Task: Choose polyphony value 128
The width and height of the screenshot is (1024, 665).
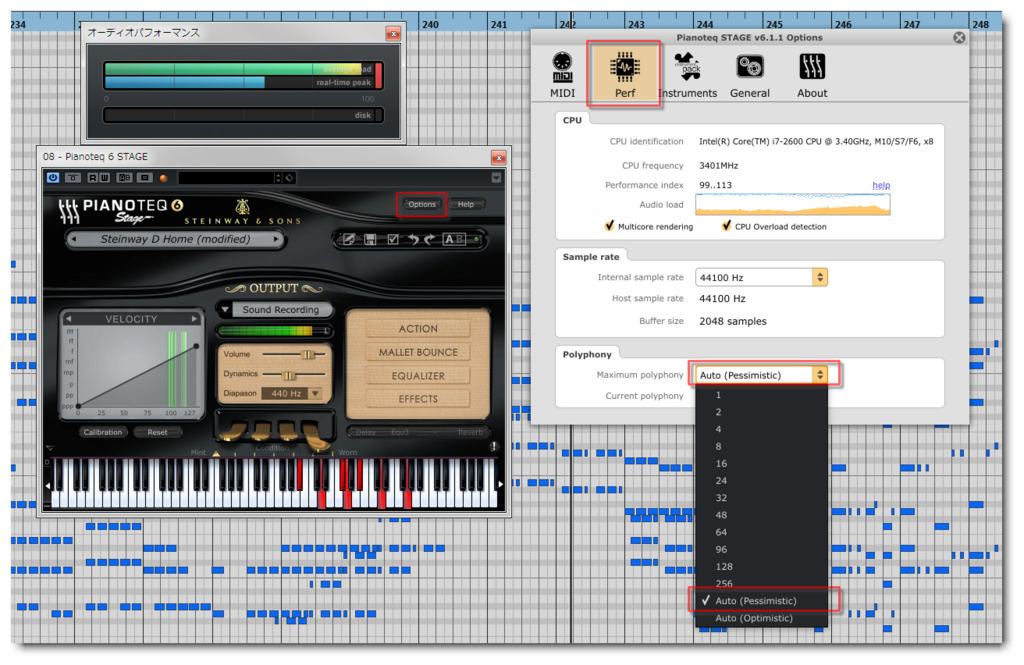Action: 761,566
